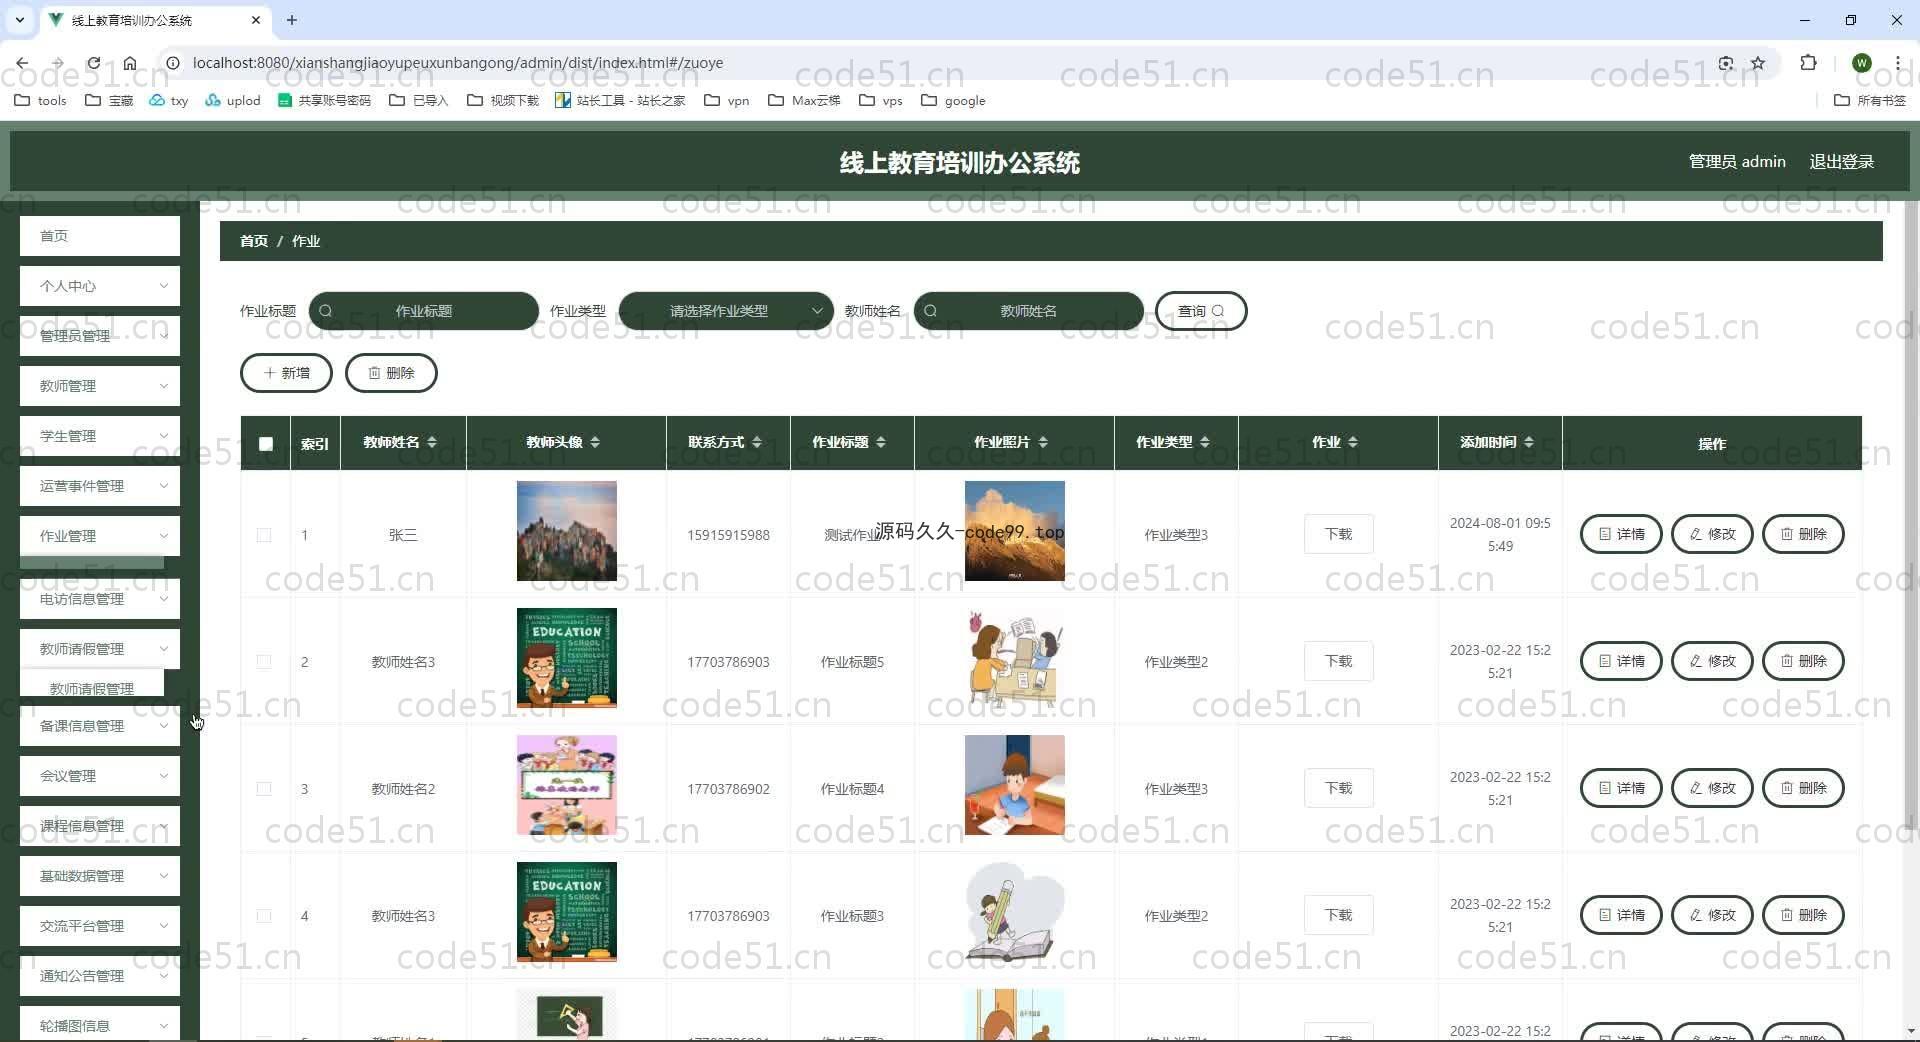The width and height of the screenshot is (1920, 1042).
Task: Open 详情 for 张三's row
Action: pyautogui.click(x=1621, y=534)
